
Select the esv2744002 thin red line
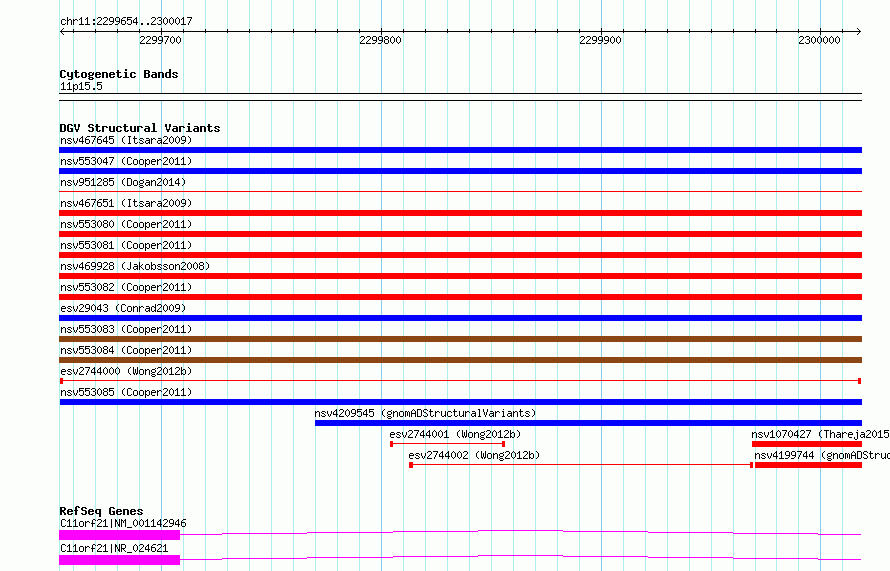coord(581,465)
